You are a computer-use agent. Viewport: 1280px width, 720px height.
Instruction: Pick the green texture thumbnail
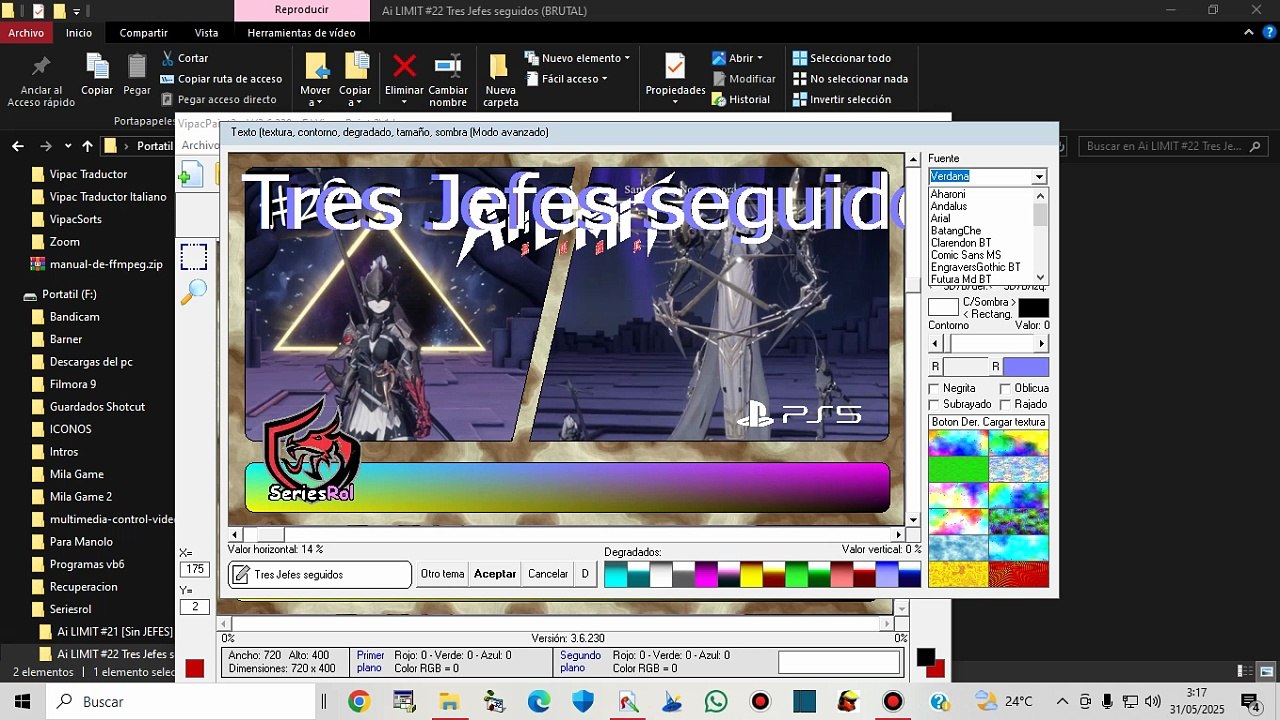click(958, 469)
